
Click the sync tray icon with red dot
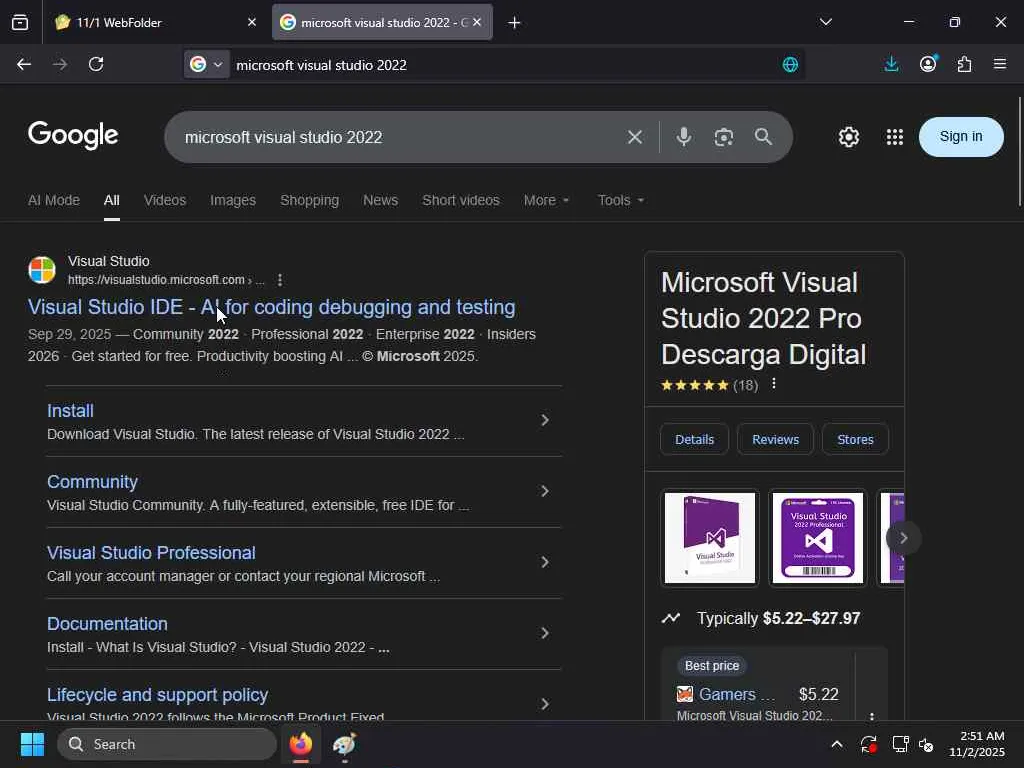click(x=869, y=744)
